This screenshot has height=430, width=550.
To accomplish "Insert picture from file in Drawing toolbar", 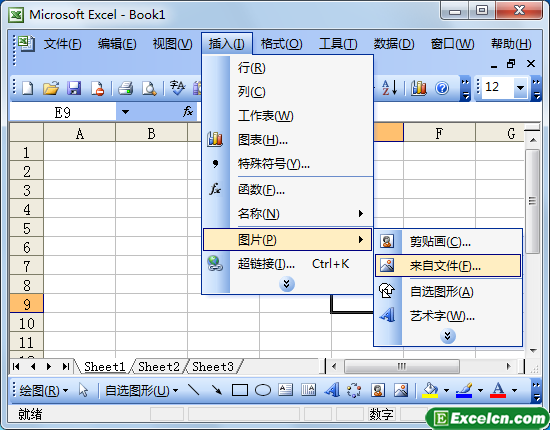I will [x=401, y=390].
